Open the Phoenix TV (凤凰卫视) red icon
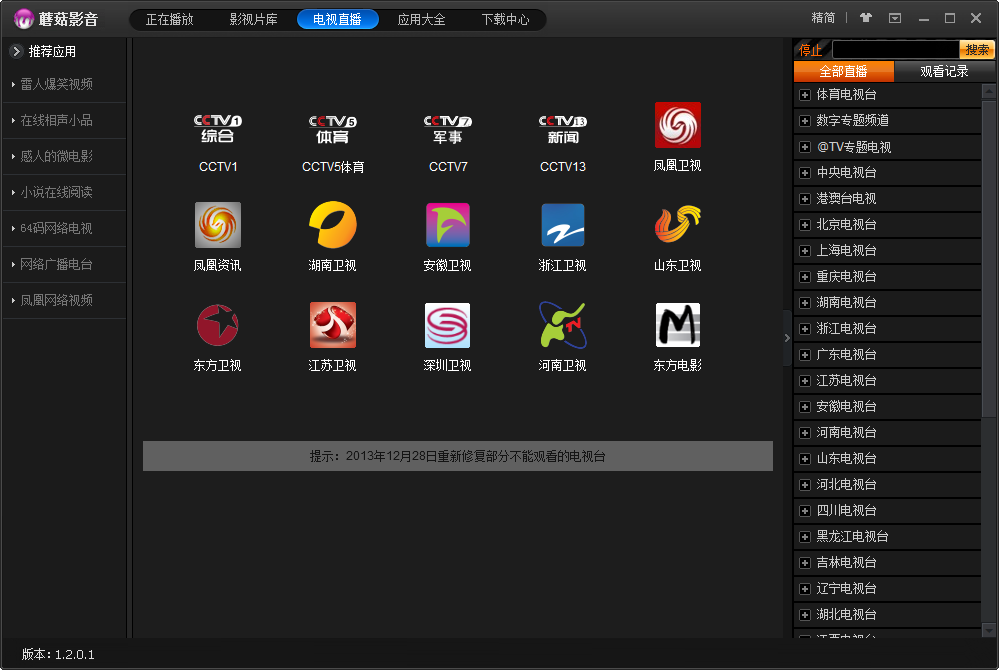Viewport: 999px width, 670px height. [x=678, y=125]
